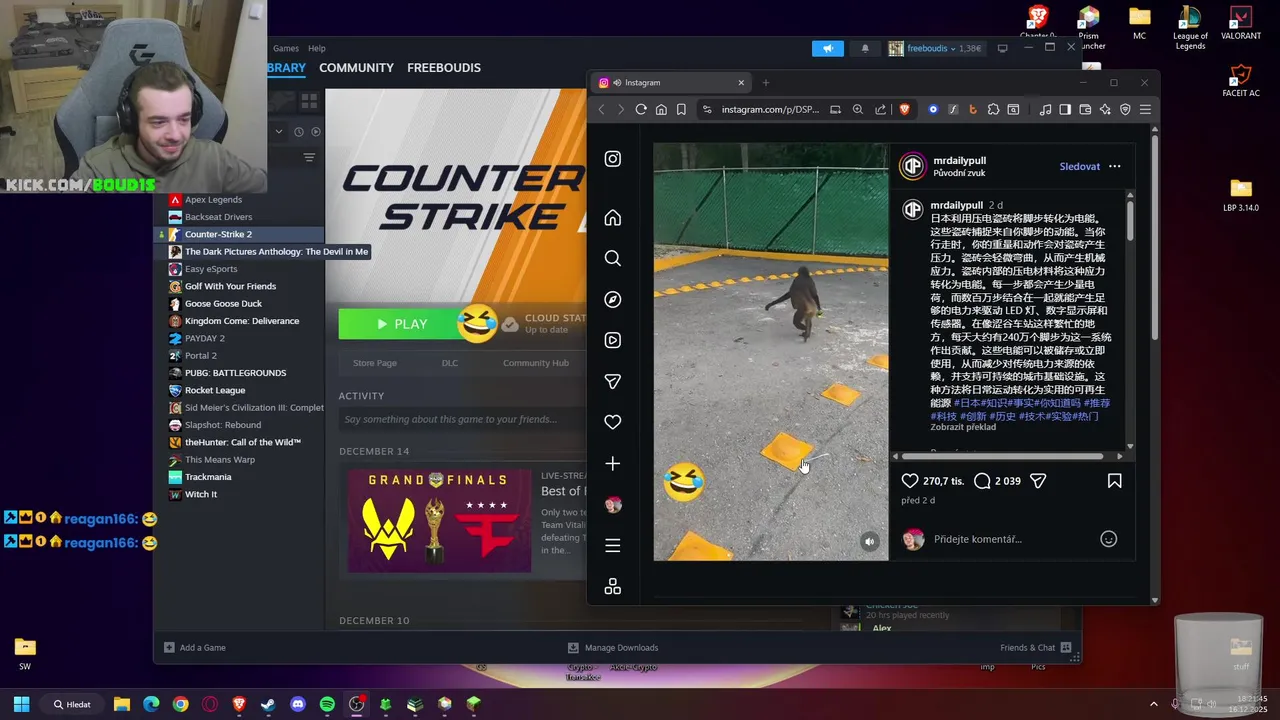Show hidden system tray icons chevron
This screenshot has height=720, width=1280.
coord(1153,704)
